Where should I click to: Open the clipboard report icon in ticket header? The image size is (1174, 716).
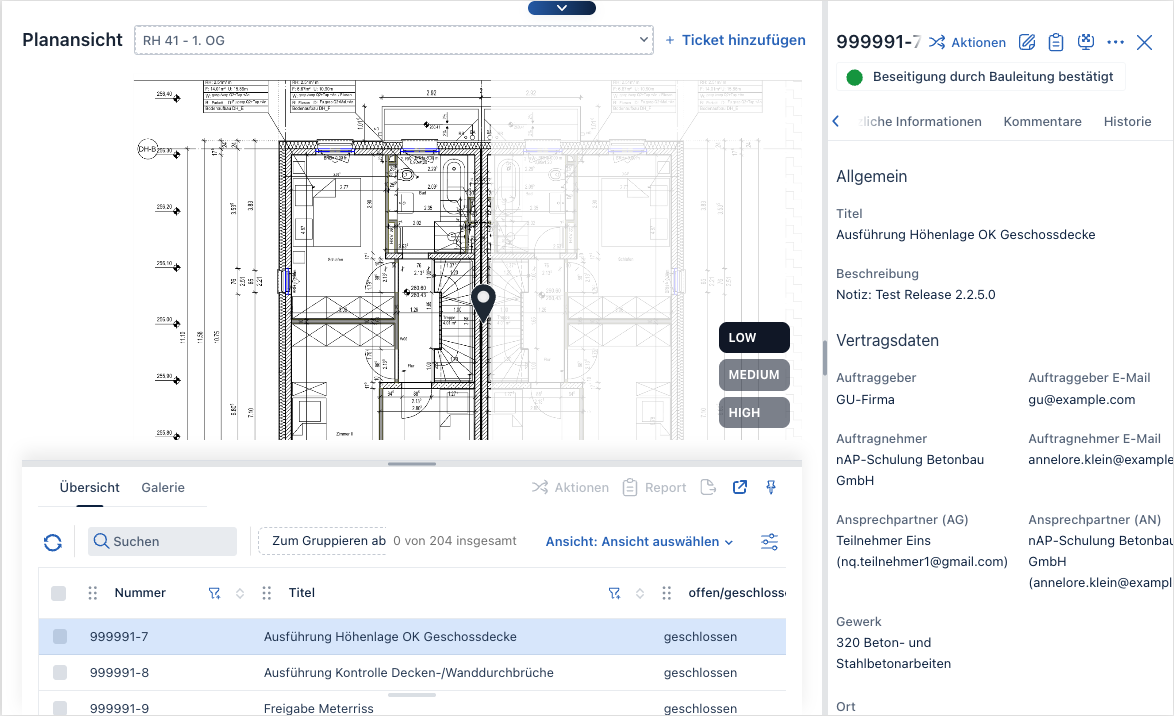[x=1056, y=42]
